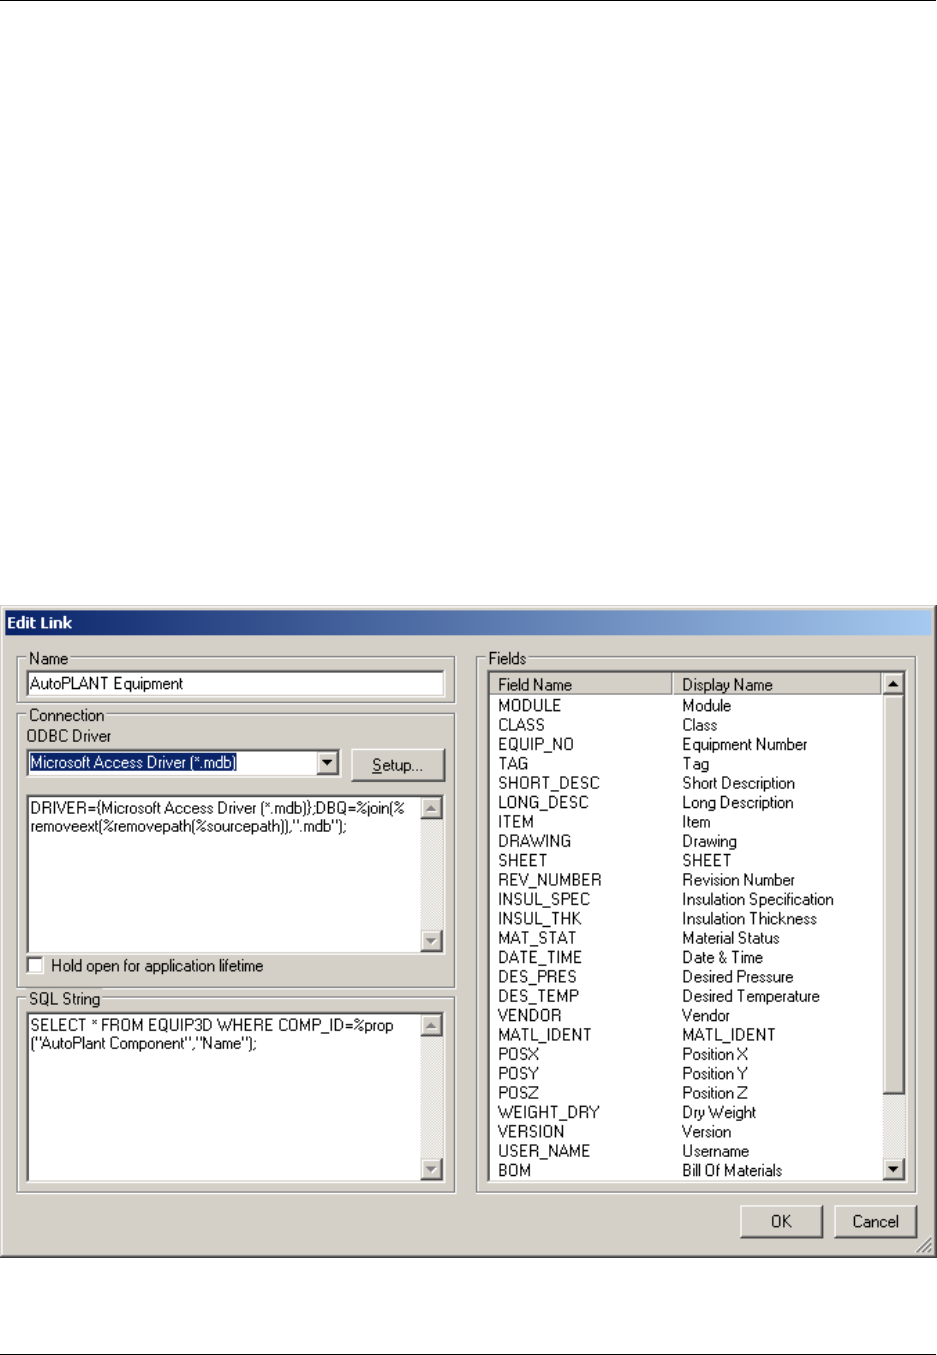This screenshot has width=937, height=1355.
Task: Click the Edit Link title bar
Action: coord(468,623)
